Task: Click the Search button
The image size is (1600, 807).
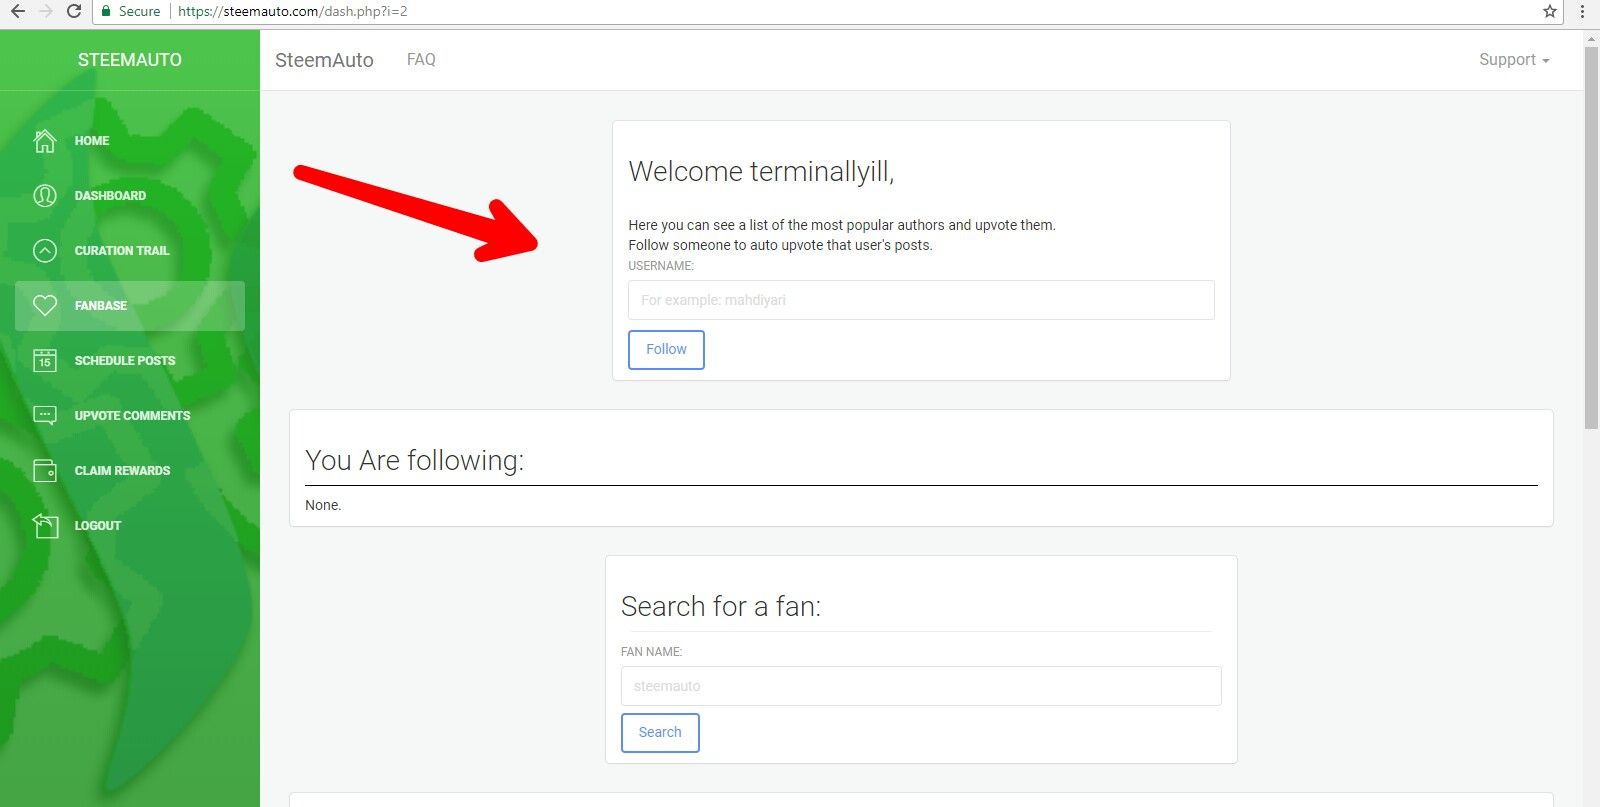Action: [660, 733]
